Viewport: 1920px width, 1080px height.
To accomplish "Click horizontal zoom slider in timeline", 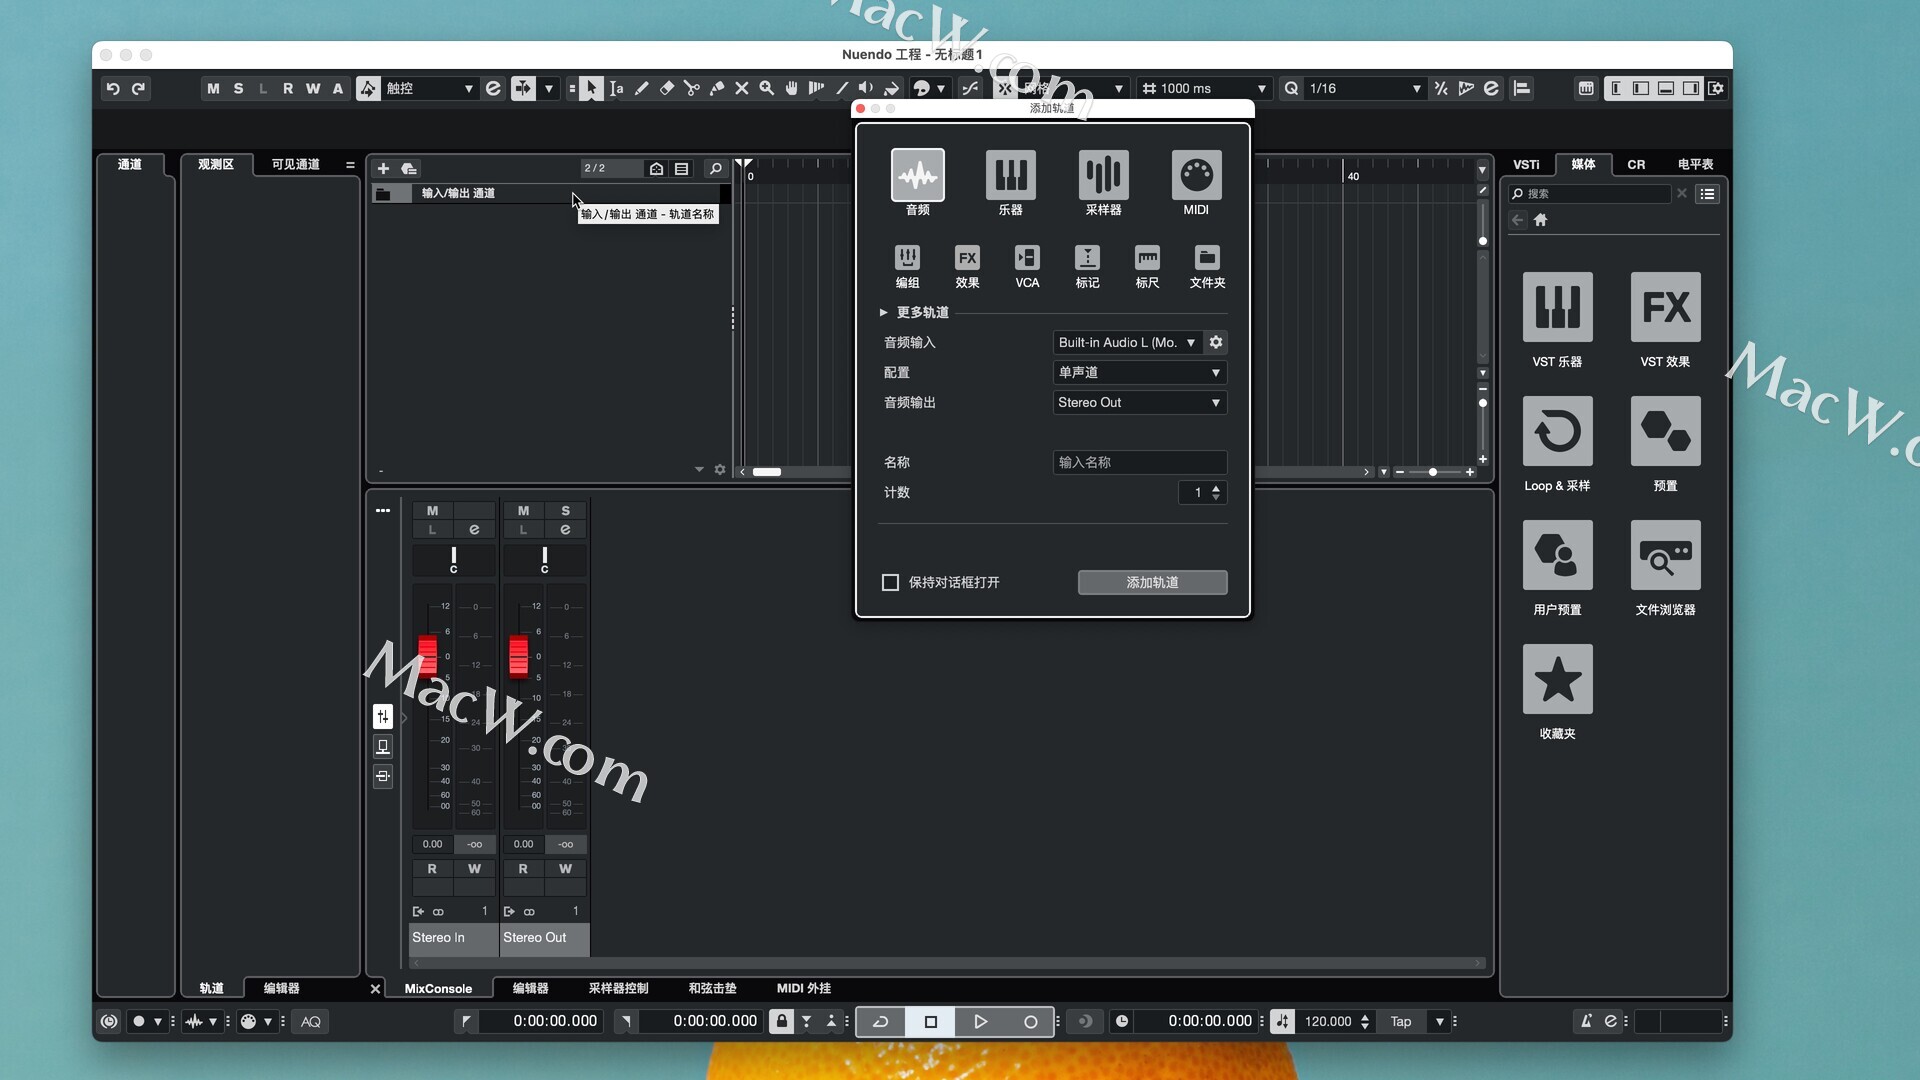I will click(x=1433, y=472).
